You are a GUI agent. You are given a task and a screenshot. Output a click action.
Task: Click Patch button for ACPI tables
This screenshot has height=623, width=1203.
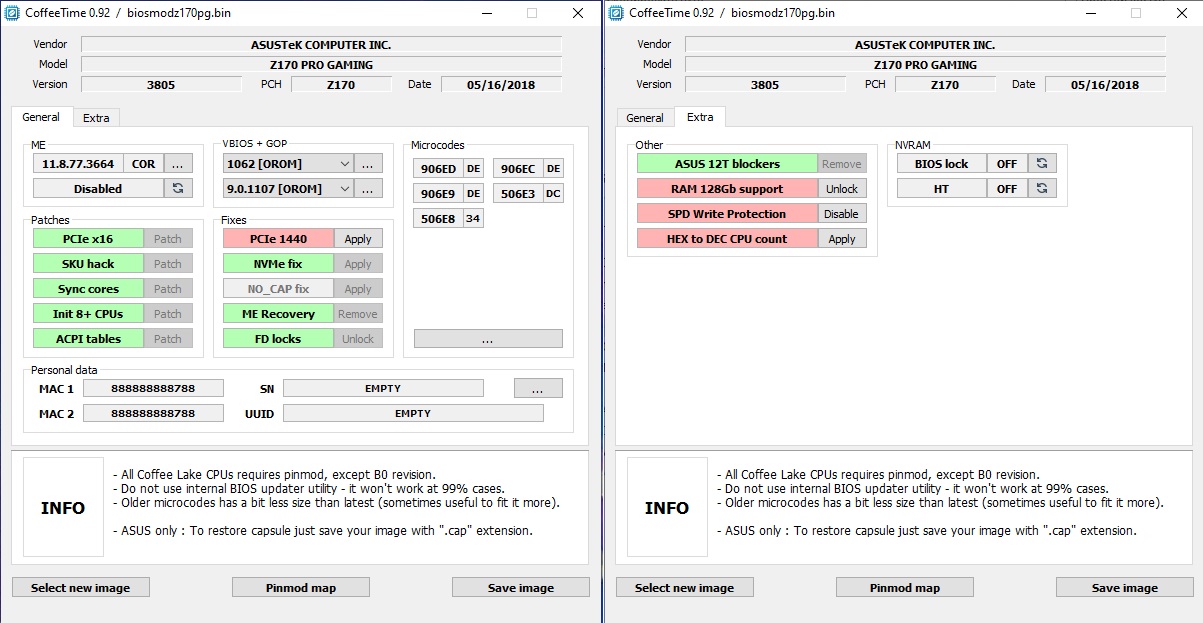click(168, 339)
